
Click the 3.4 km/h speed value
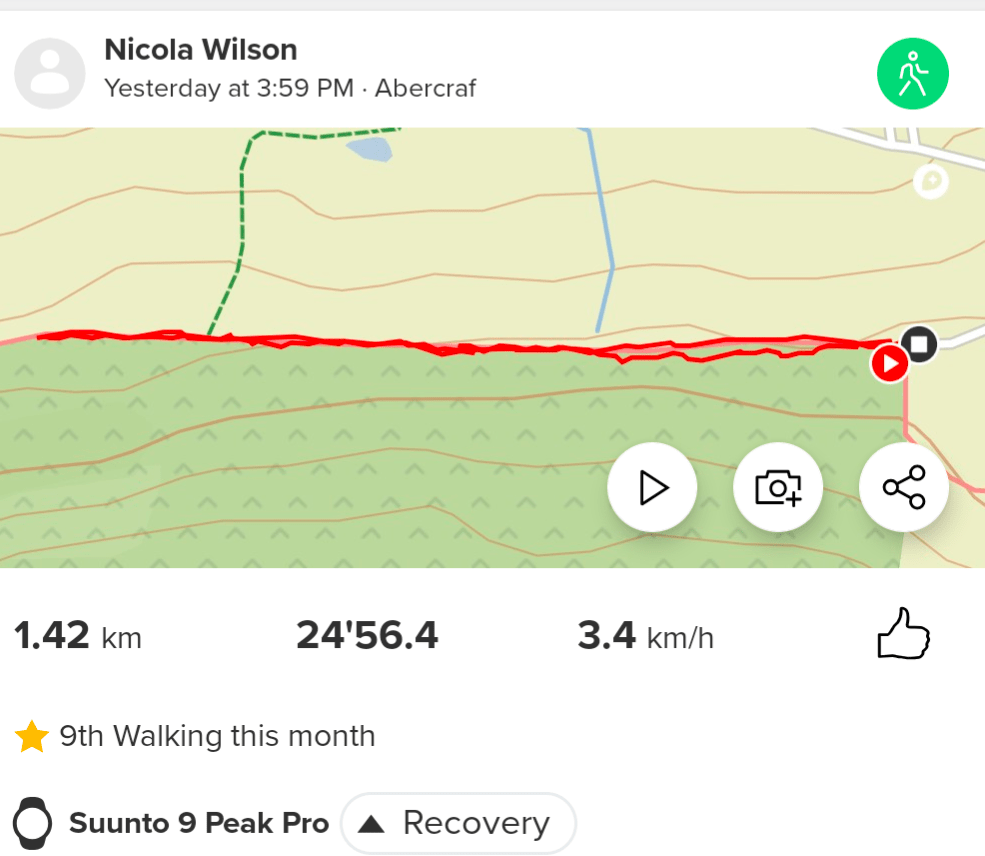[x=645, y=635]
